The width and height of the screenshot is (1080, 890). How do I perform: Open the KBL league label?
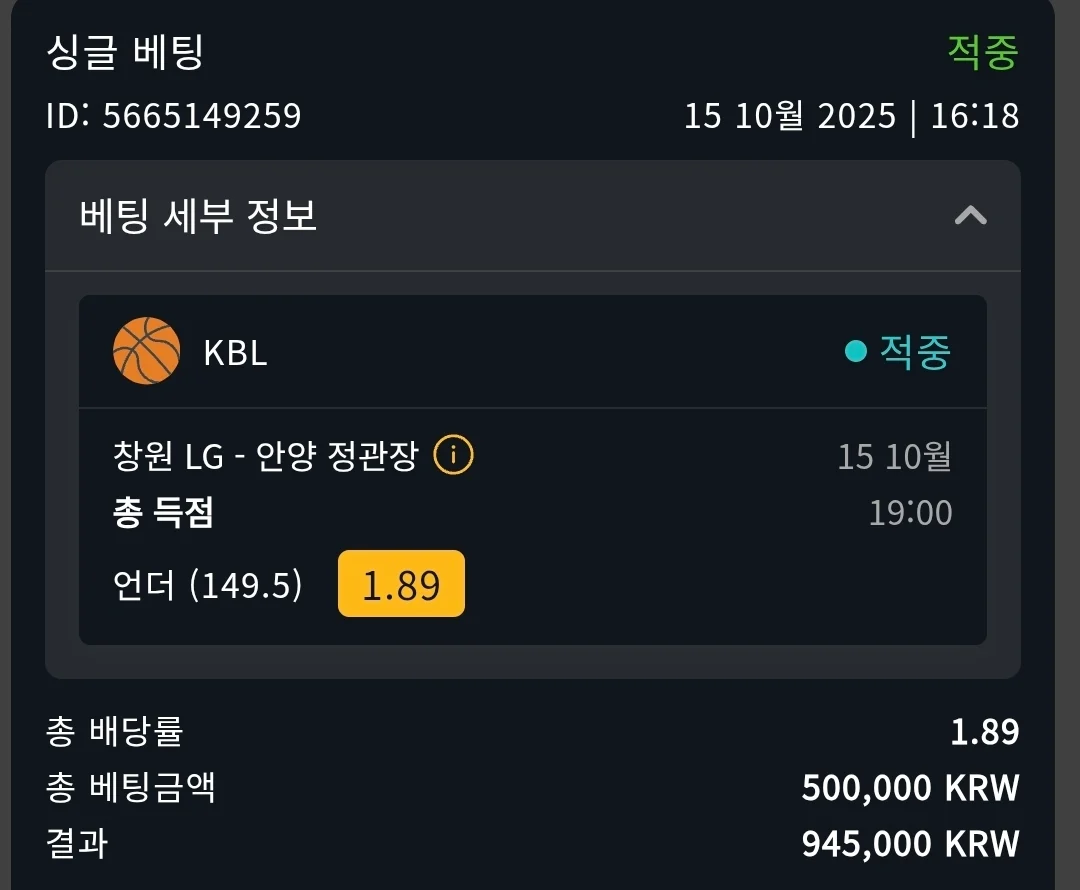(x=235, y=352)
